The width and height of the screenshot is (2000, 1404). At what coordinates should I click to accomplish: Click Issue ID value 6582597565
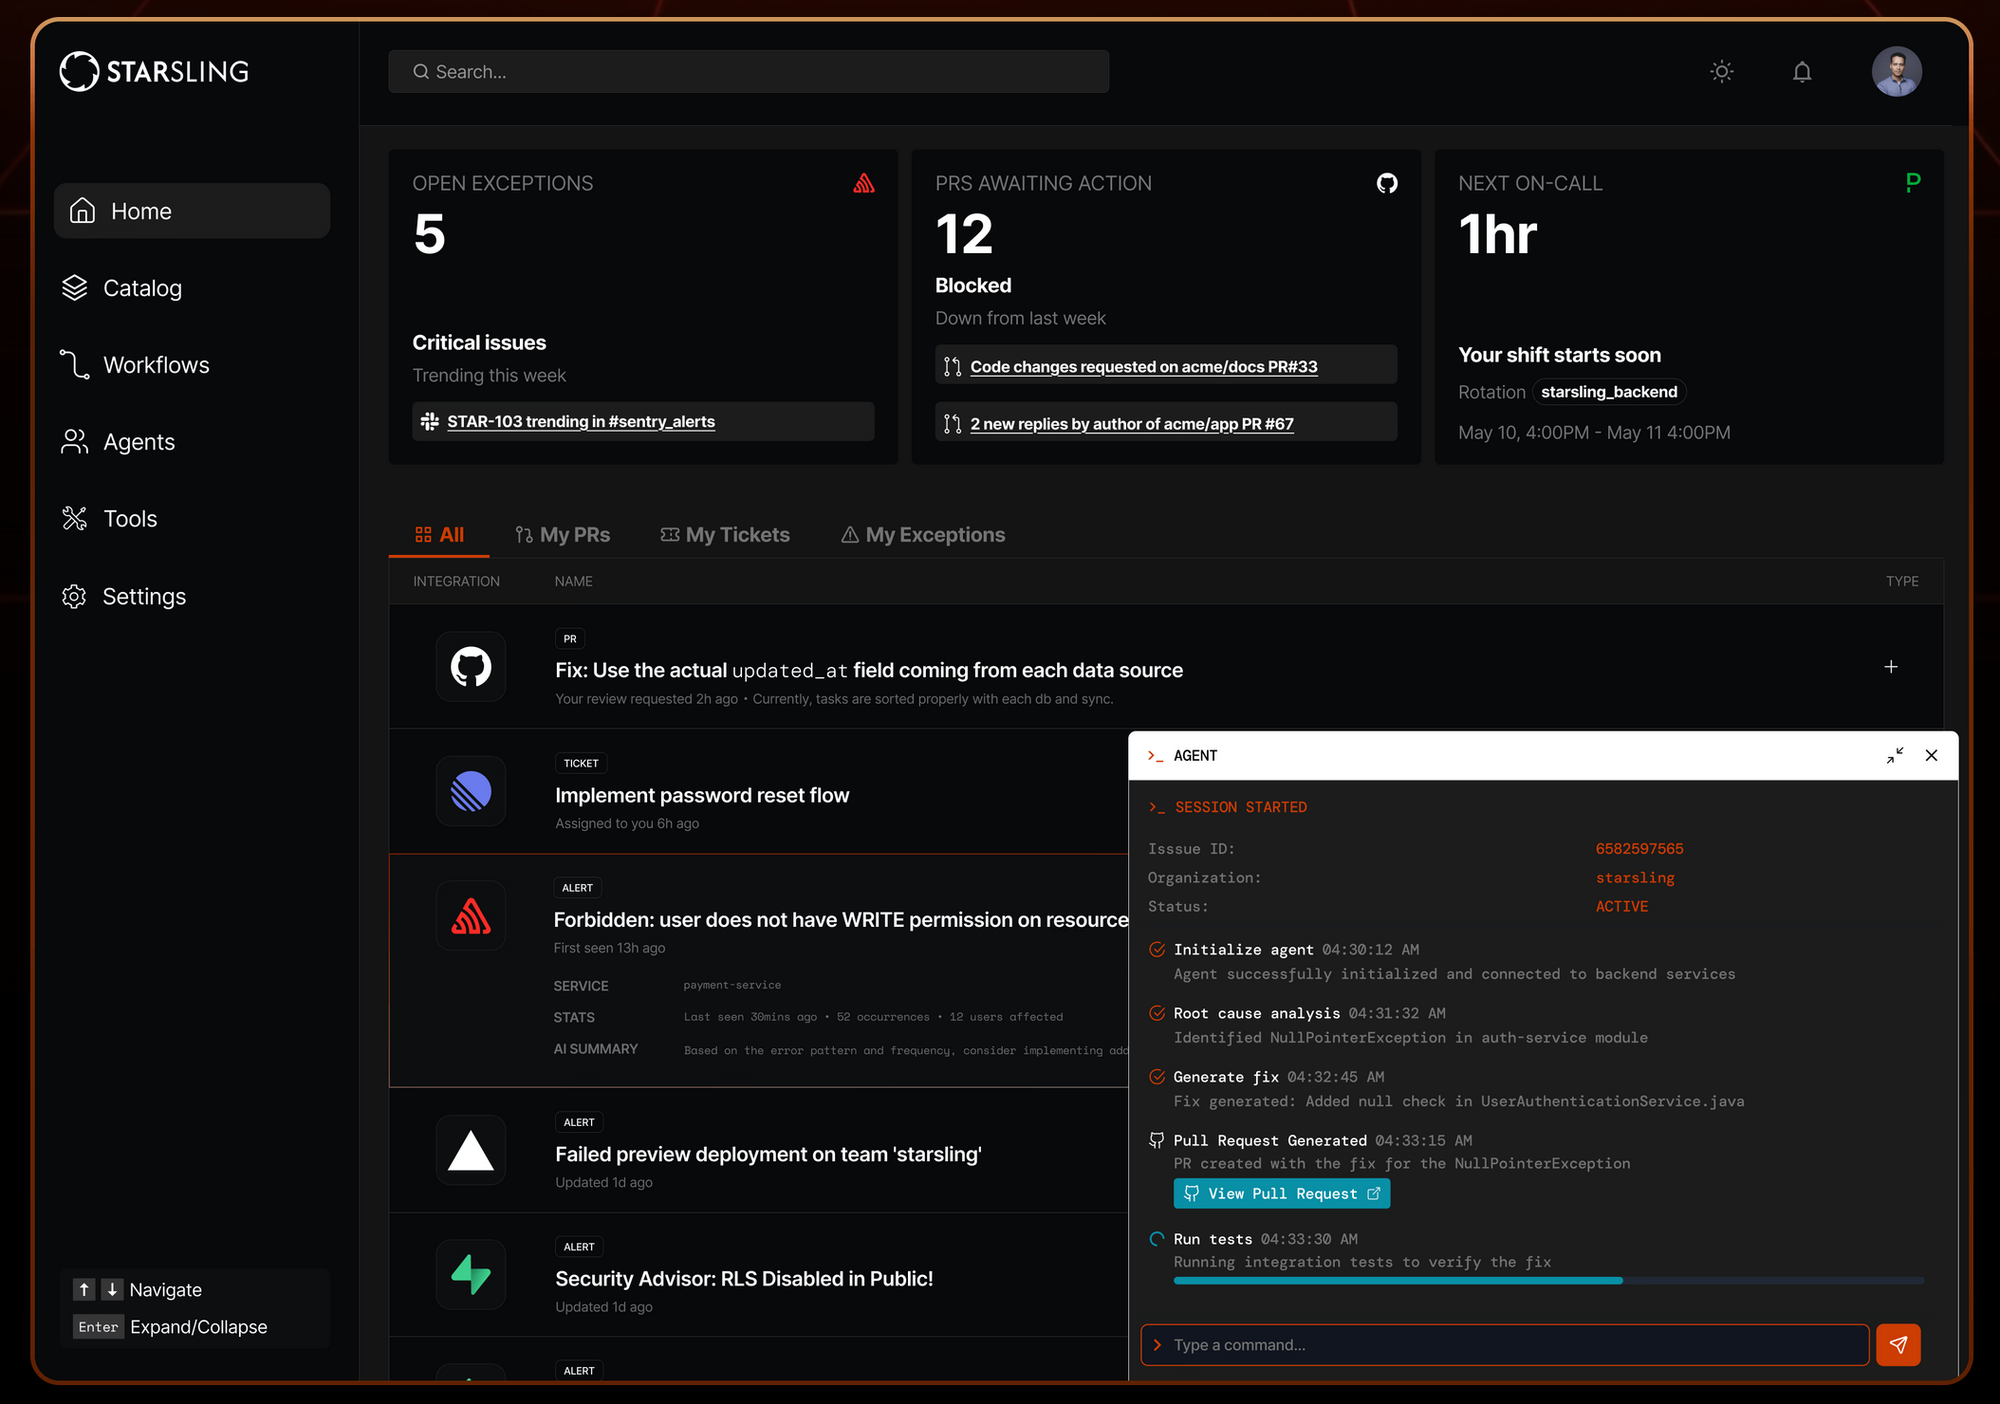coord(1639,849)
